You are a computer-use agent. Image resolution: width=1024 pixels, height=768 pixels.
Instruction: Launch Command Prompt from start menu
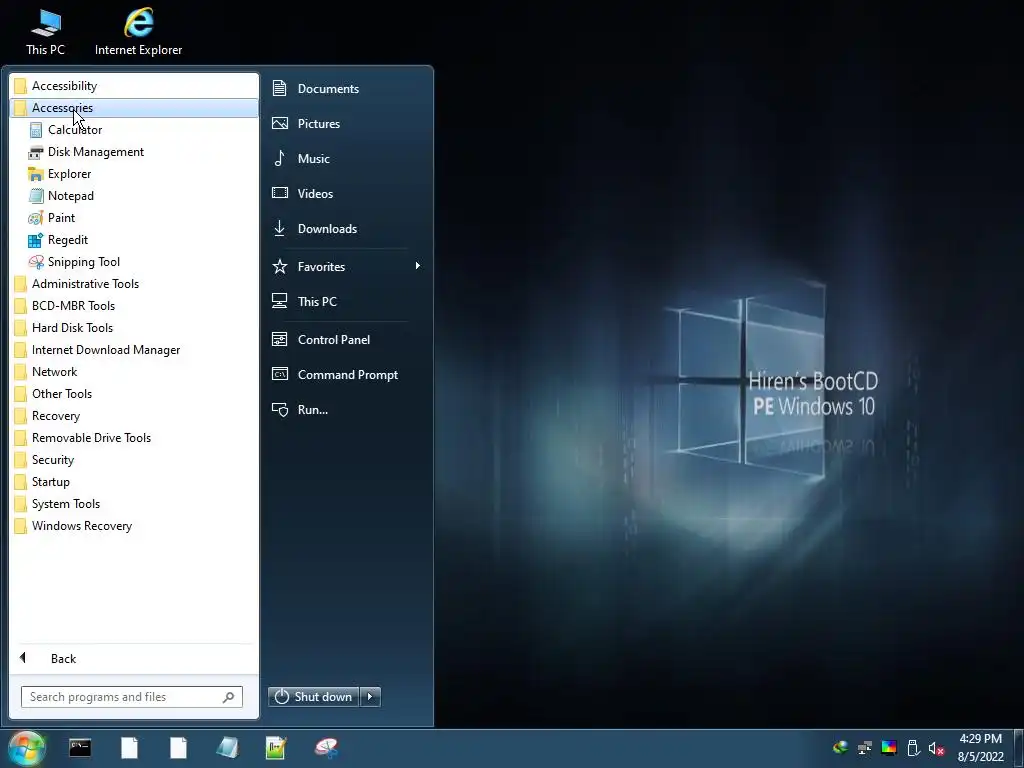(x=346, y=375)
